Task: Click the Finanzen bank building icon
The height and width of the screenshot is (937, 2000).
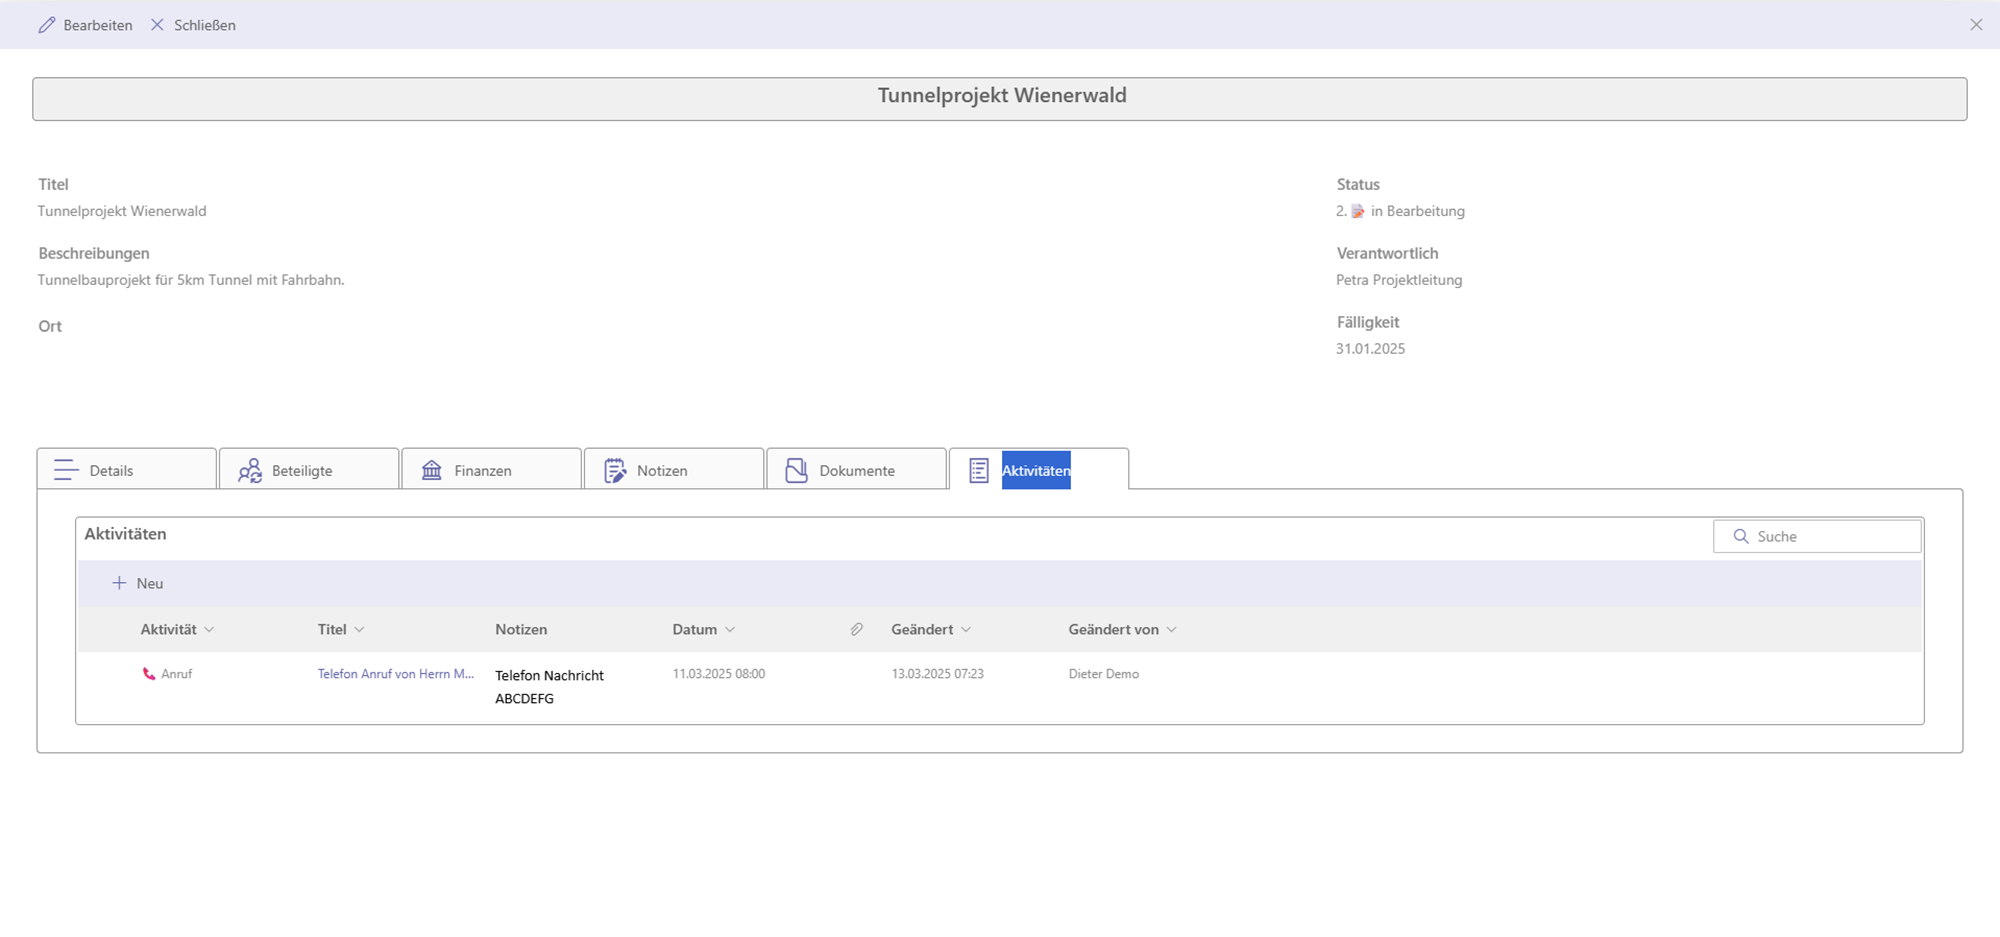Action: coord(432,470)
